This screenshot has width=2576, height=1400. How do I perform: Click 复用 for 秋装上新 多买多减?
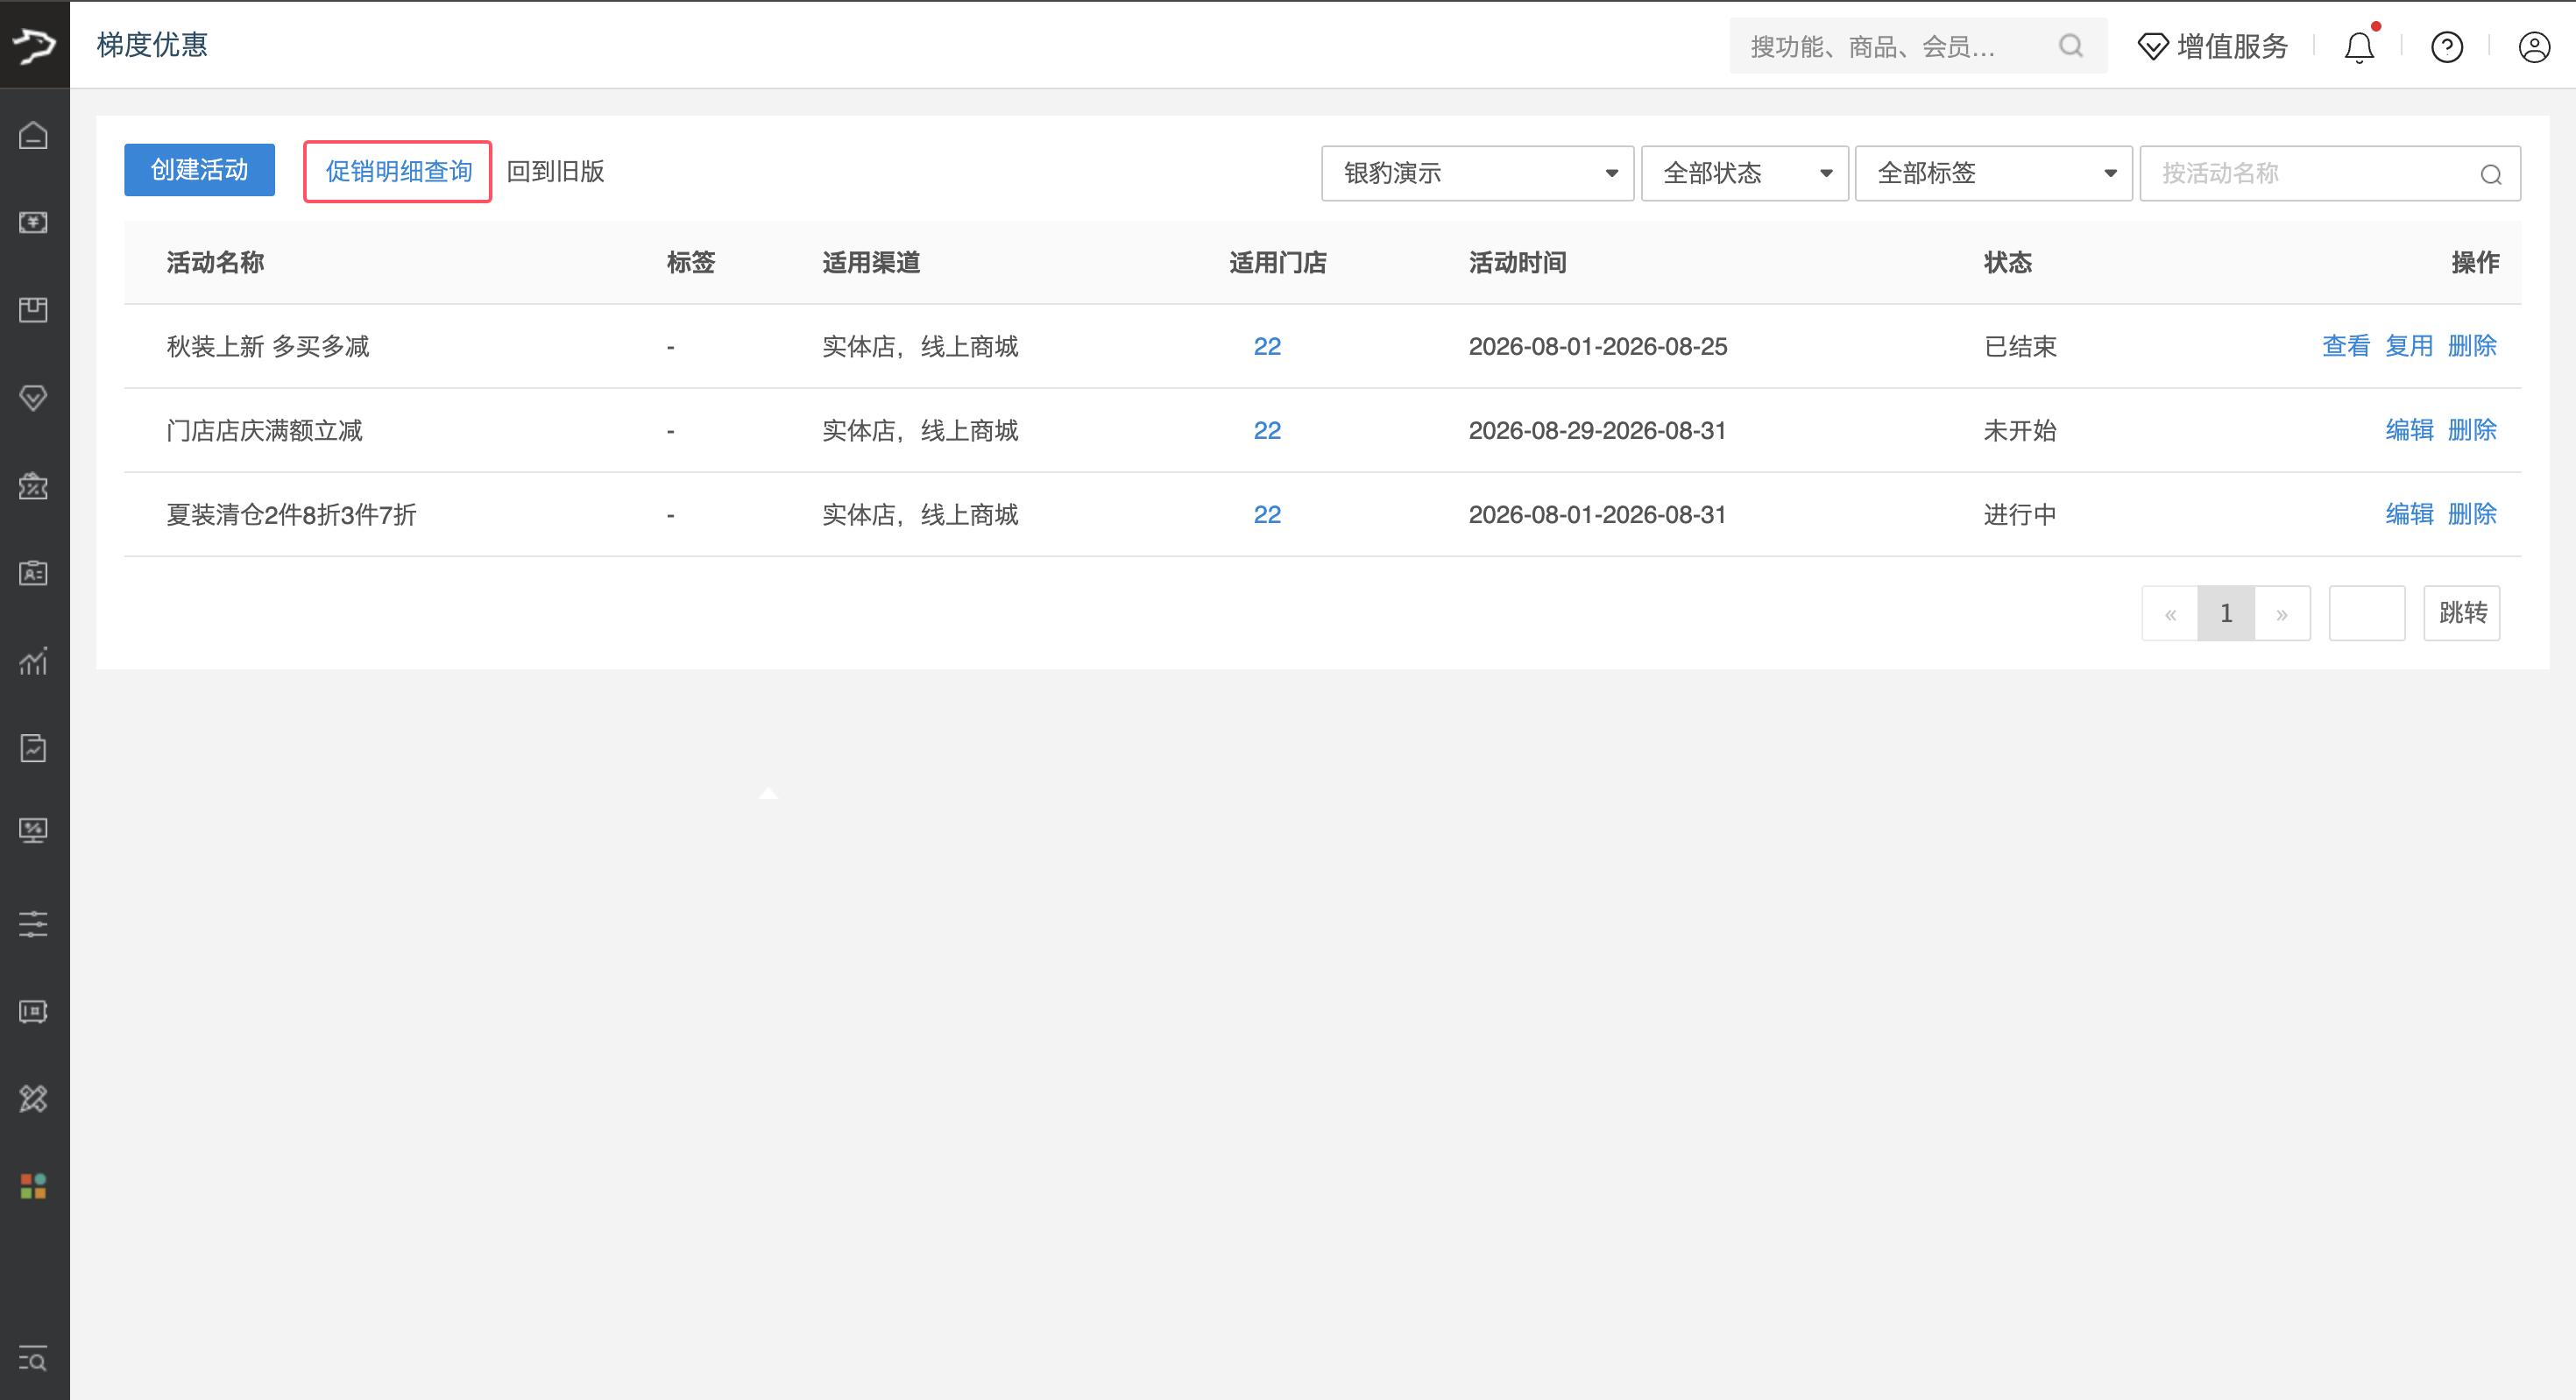coord(2409,346)
